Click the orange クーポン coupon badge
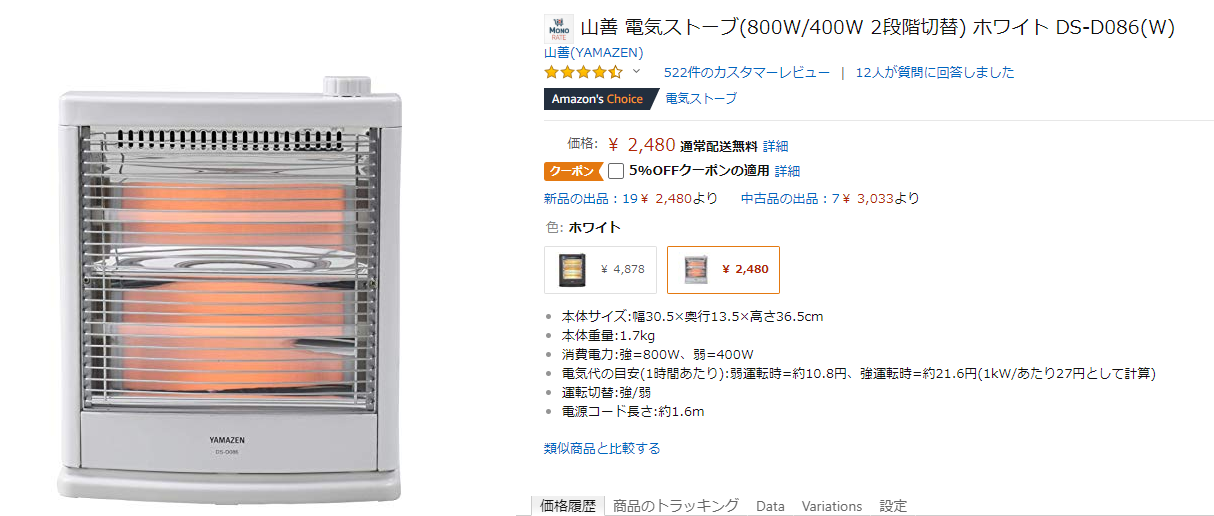The height and width of the screenshot is (516, 1214). pyautogui.click(x=573, y=171)
